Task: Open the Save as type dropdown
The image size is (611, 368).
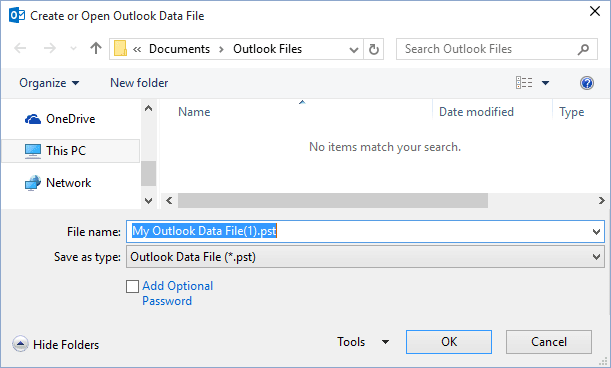Action: 366,257
